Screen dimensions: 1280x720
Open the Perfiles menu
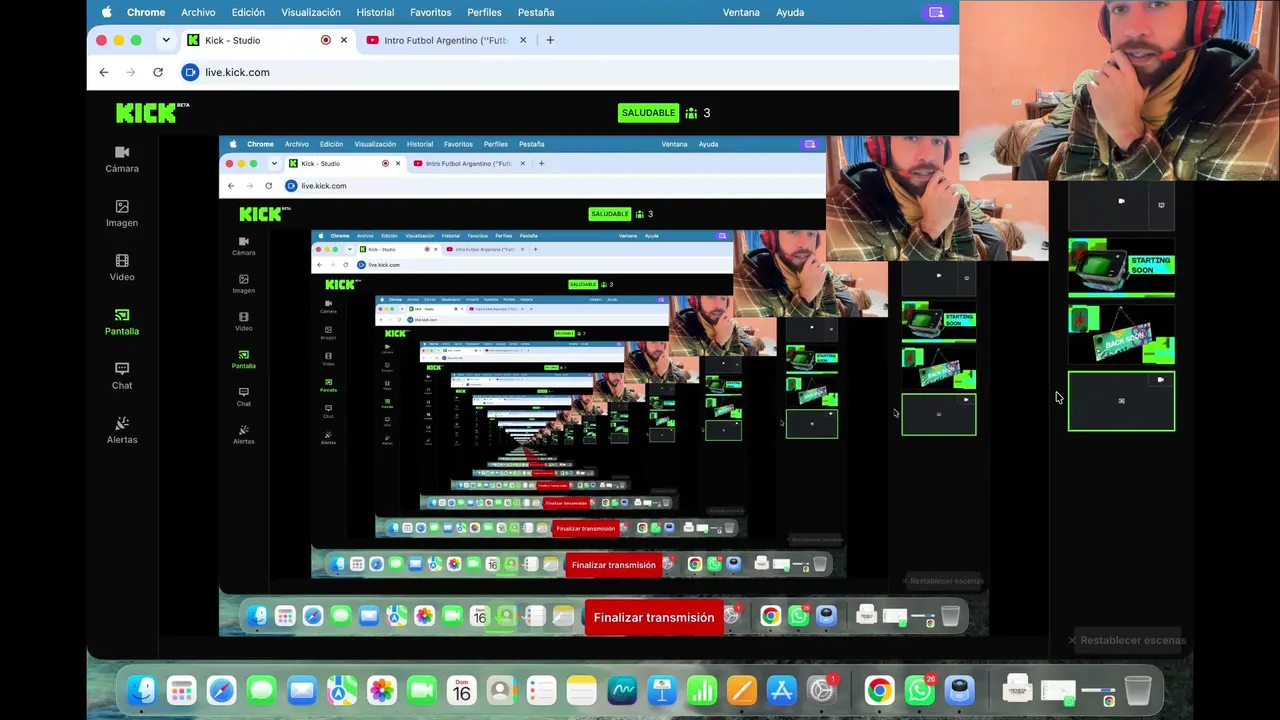pyautogui.click(x=485, y=12)
